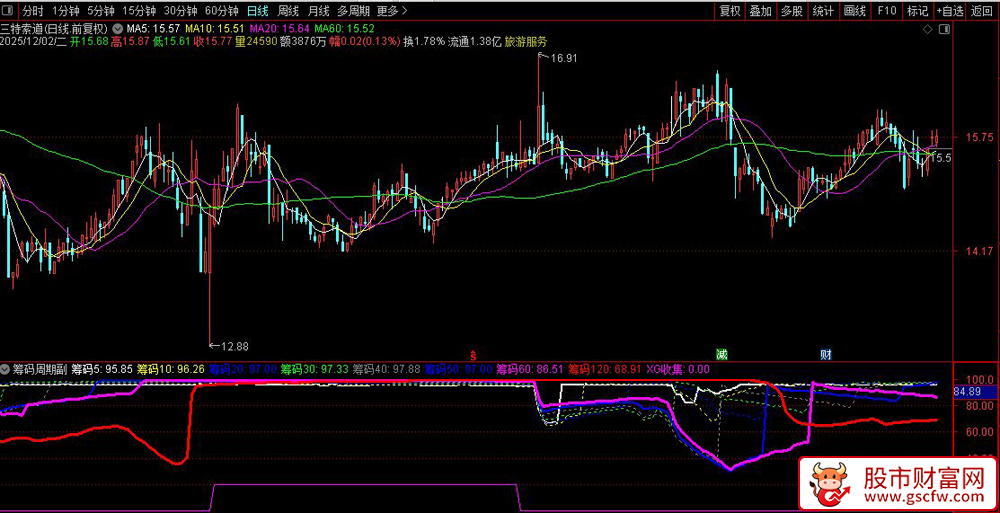Click the green 减 marker under the chart
The height and width of the screenshot is (513, 1000).
(720, 354)
